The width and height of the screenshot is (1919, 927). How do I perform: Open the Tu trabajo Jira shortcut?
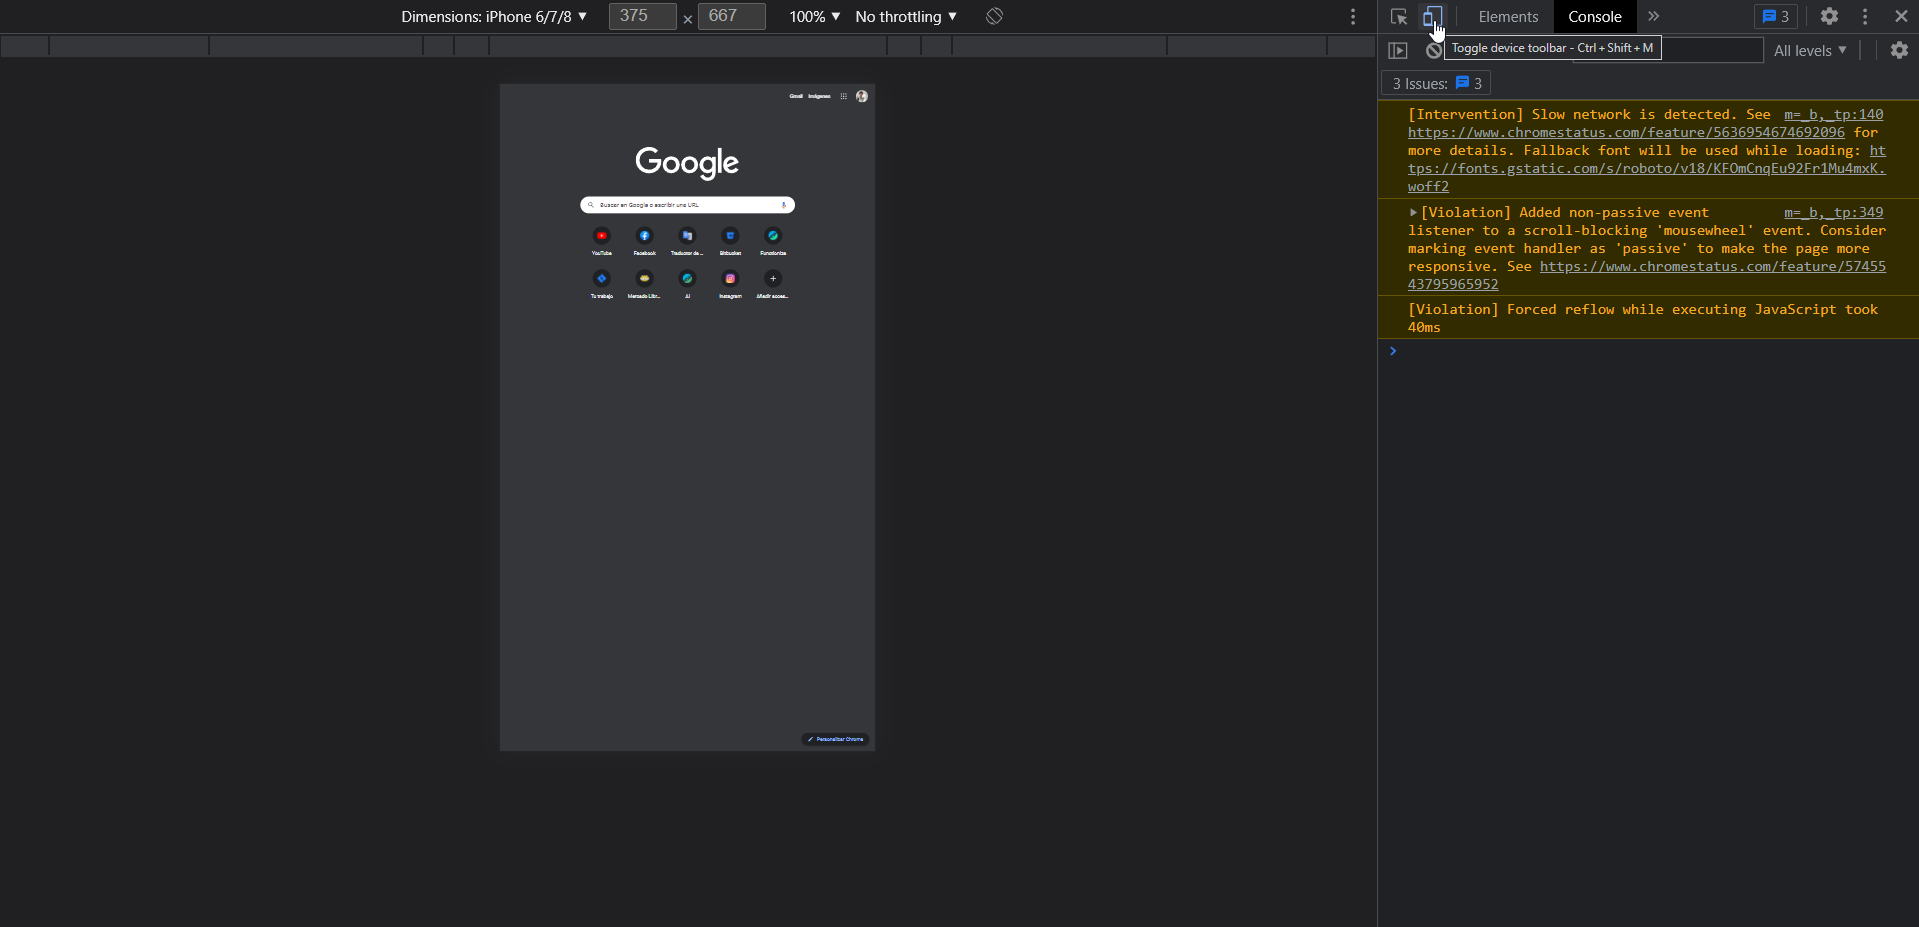click(601, 284)
